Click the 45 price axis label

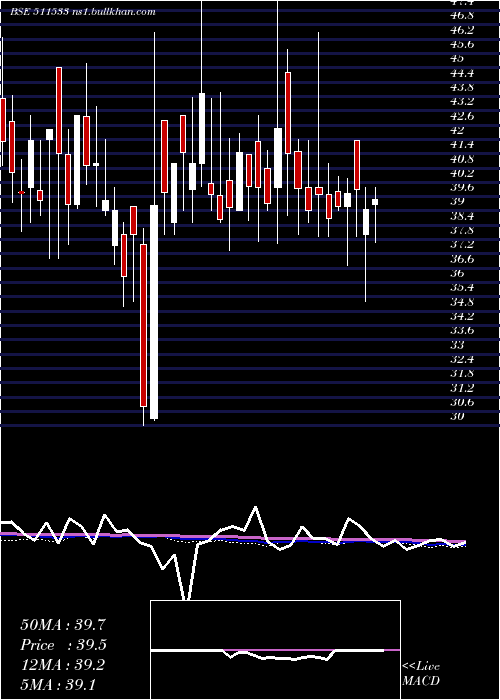[x=457, y=58]
